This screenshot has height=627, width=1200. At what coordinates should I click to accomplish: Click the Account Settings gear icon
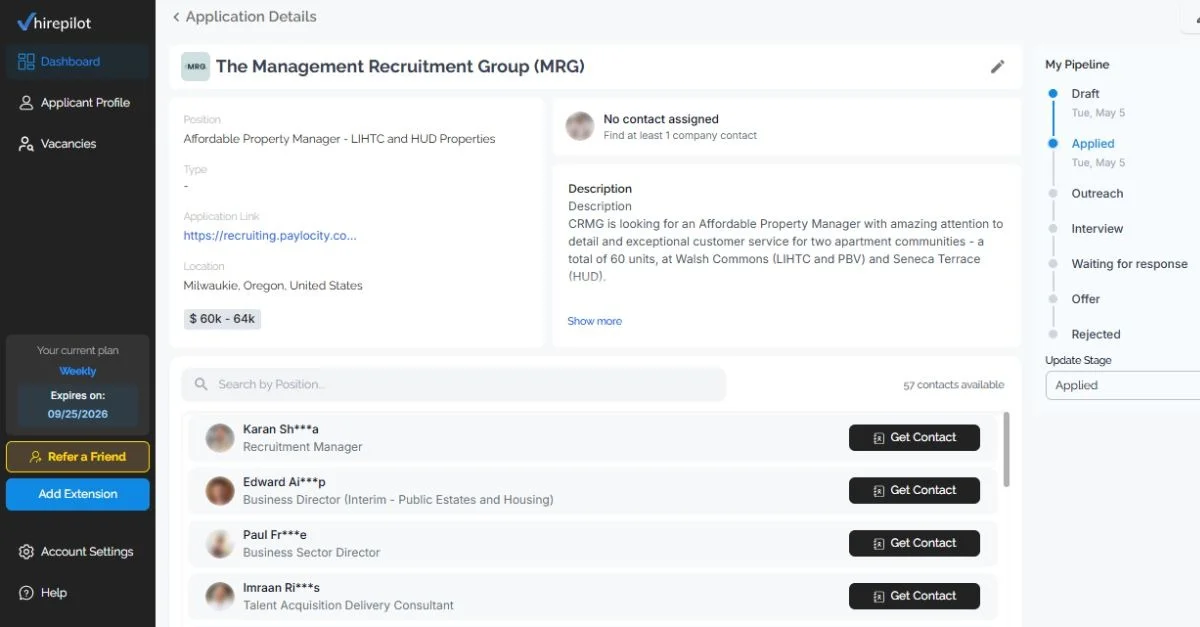[26, 552]
